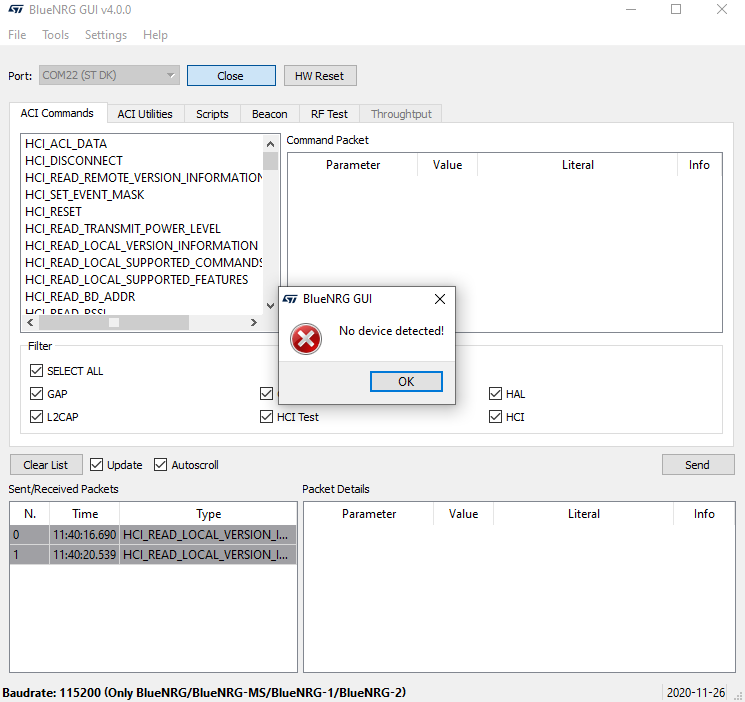Click Command Packet Parameter column header
The width and height of the screenshot is (745, 702).
click(353, 165)
